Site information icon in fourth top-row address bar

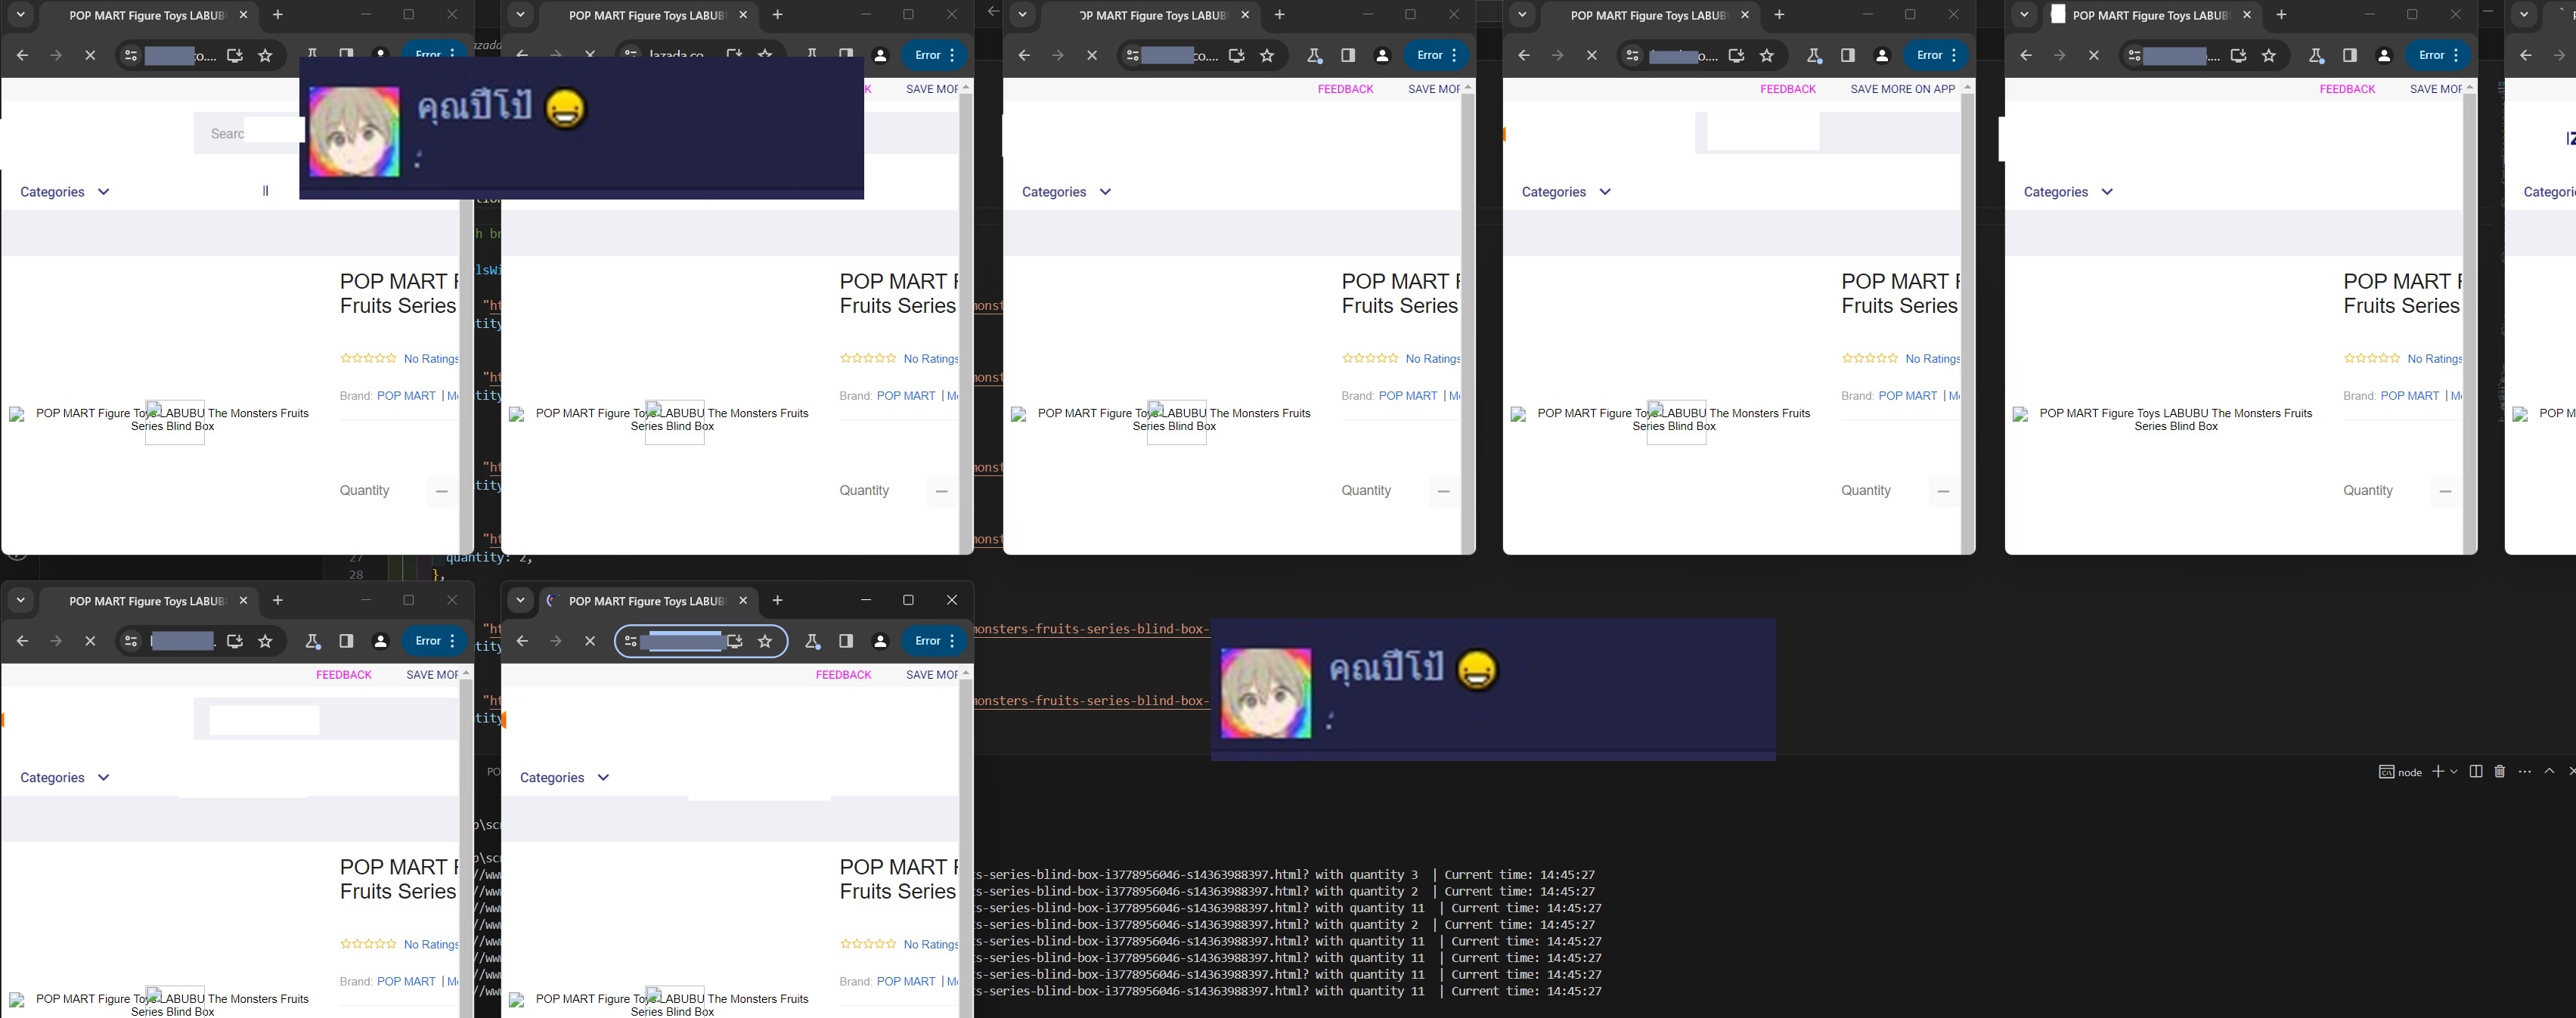click(x=1632, y=56)
